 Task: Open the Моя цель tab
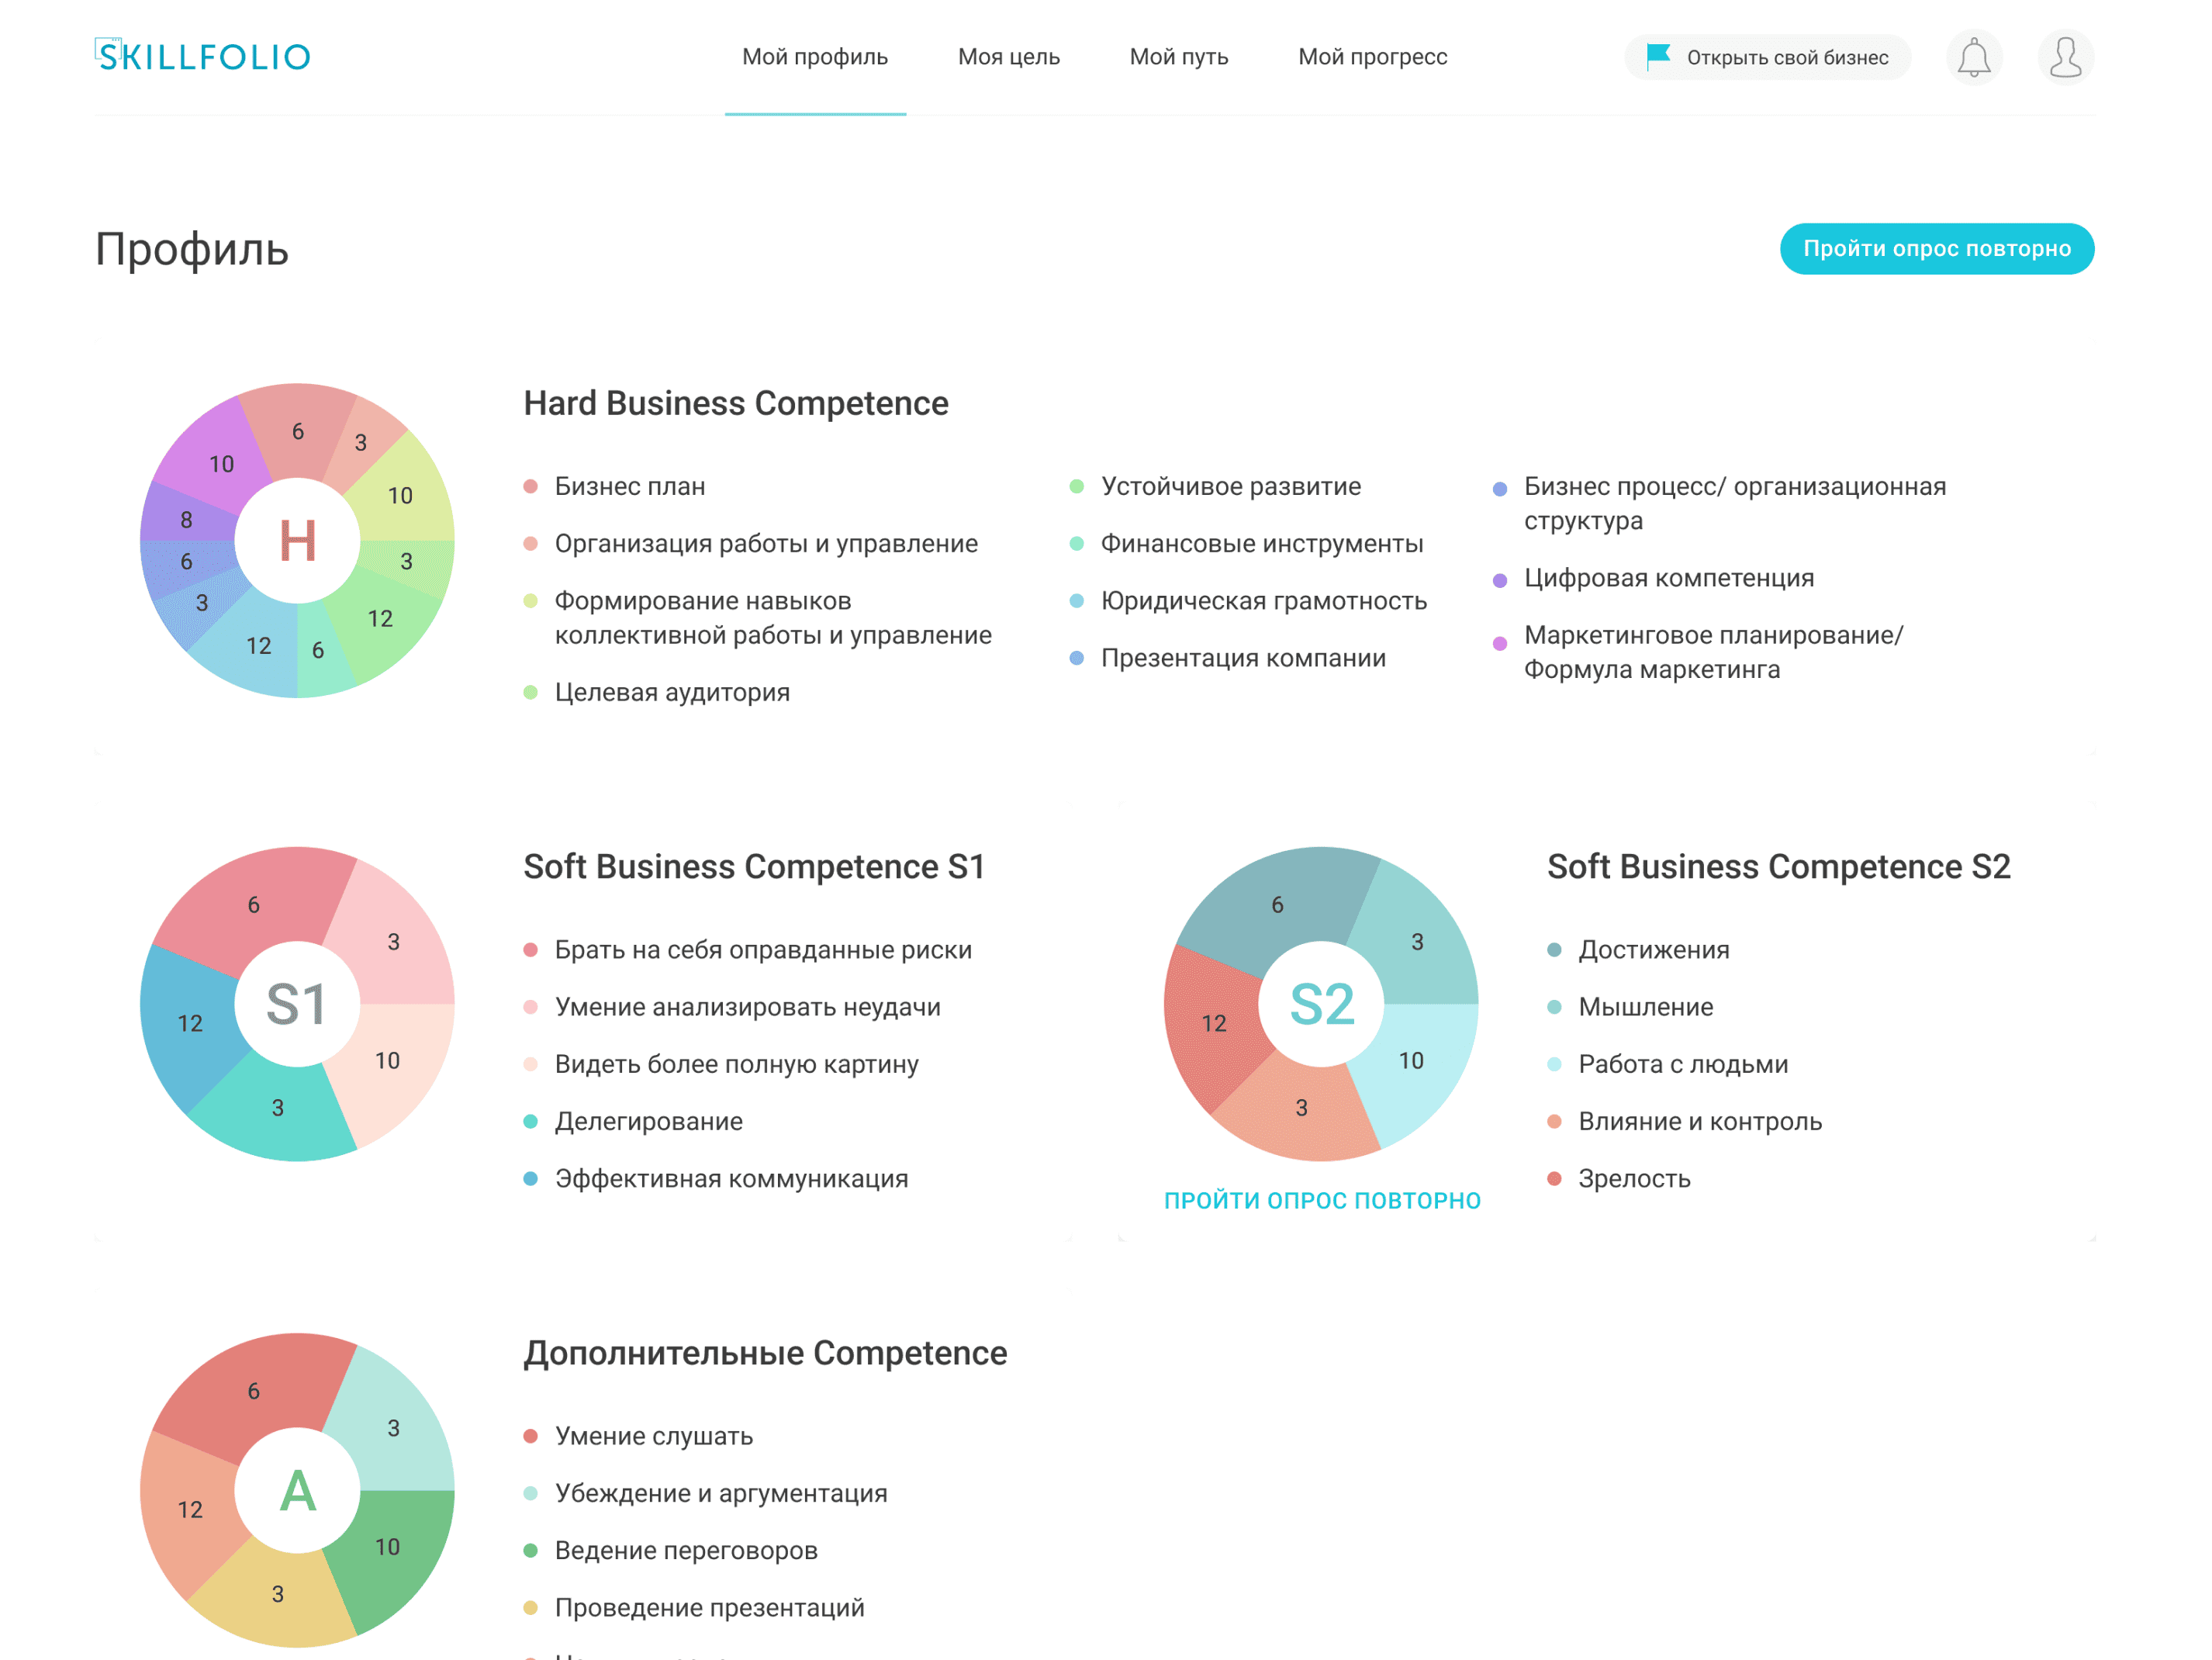click(x=1008, y=57)
